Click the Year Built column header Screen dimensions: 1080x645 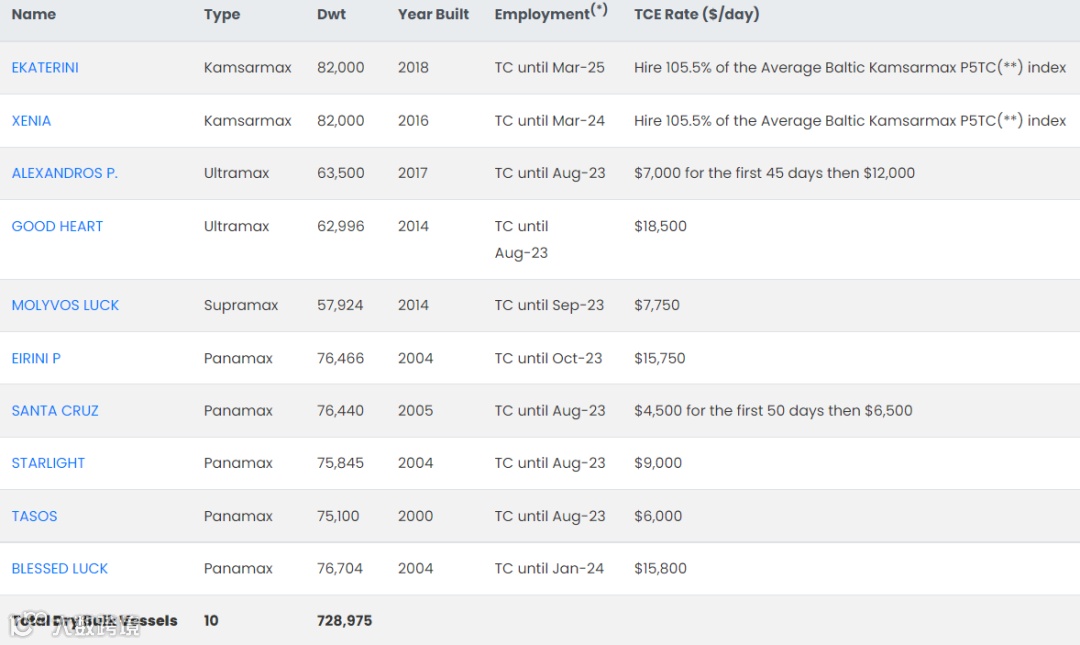433,14
